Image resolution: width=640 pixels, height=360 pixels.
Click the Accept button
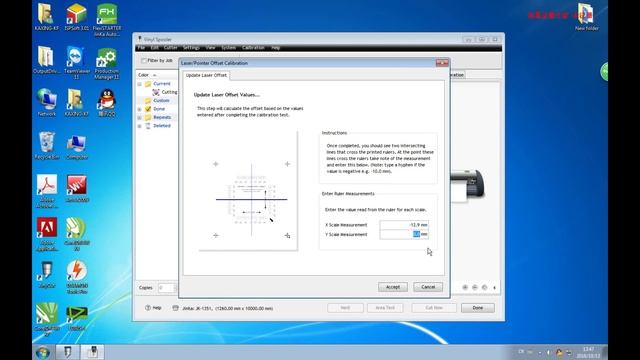tap(393, 287)
